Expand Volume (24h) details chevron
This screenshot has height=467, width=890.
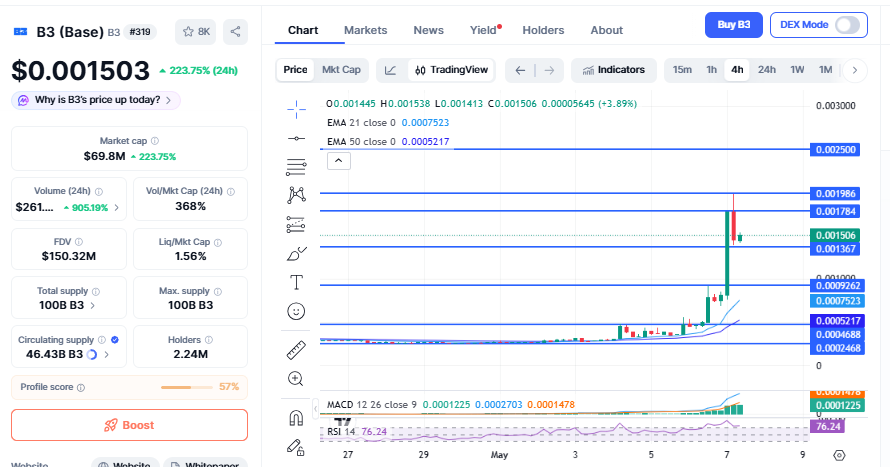(x=117, y=208)
